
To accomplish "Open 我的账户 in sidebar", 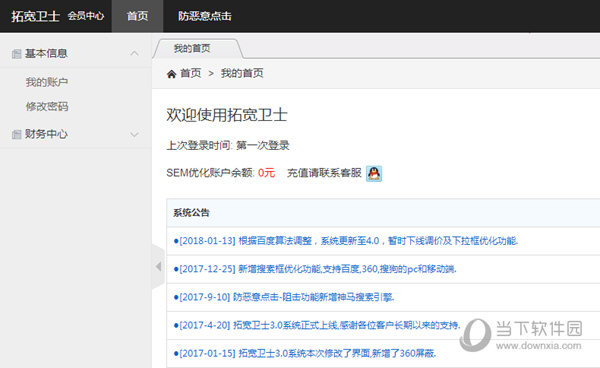I will (x=47, y=82).
